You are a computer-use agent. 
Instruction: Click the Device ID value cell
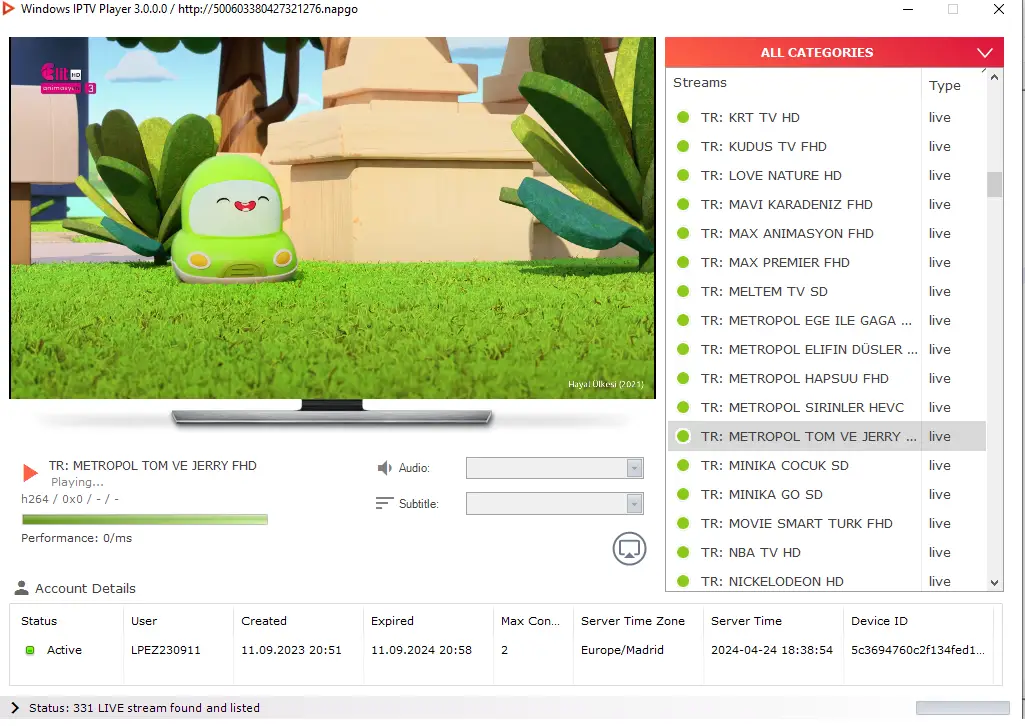tap(918, 650)
